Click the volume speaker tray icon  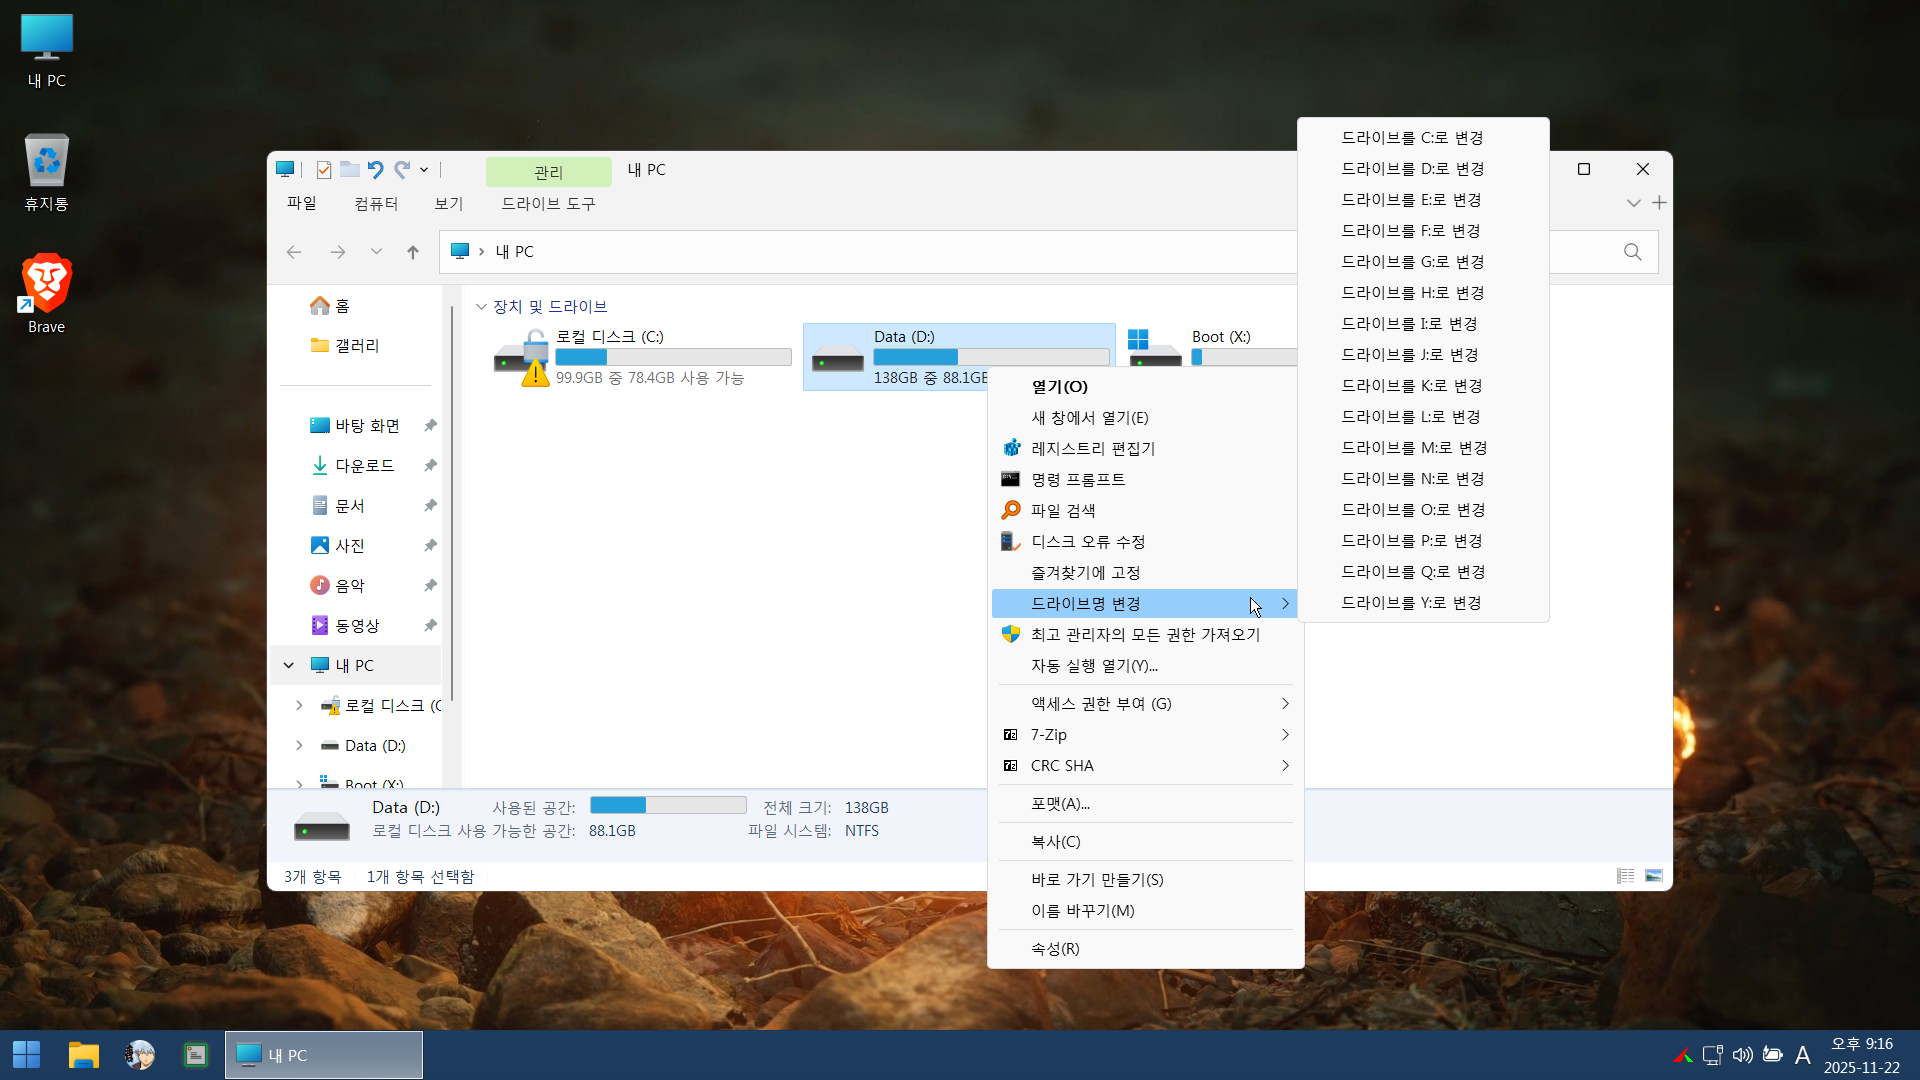click(1742, 1055)
